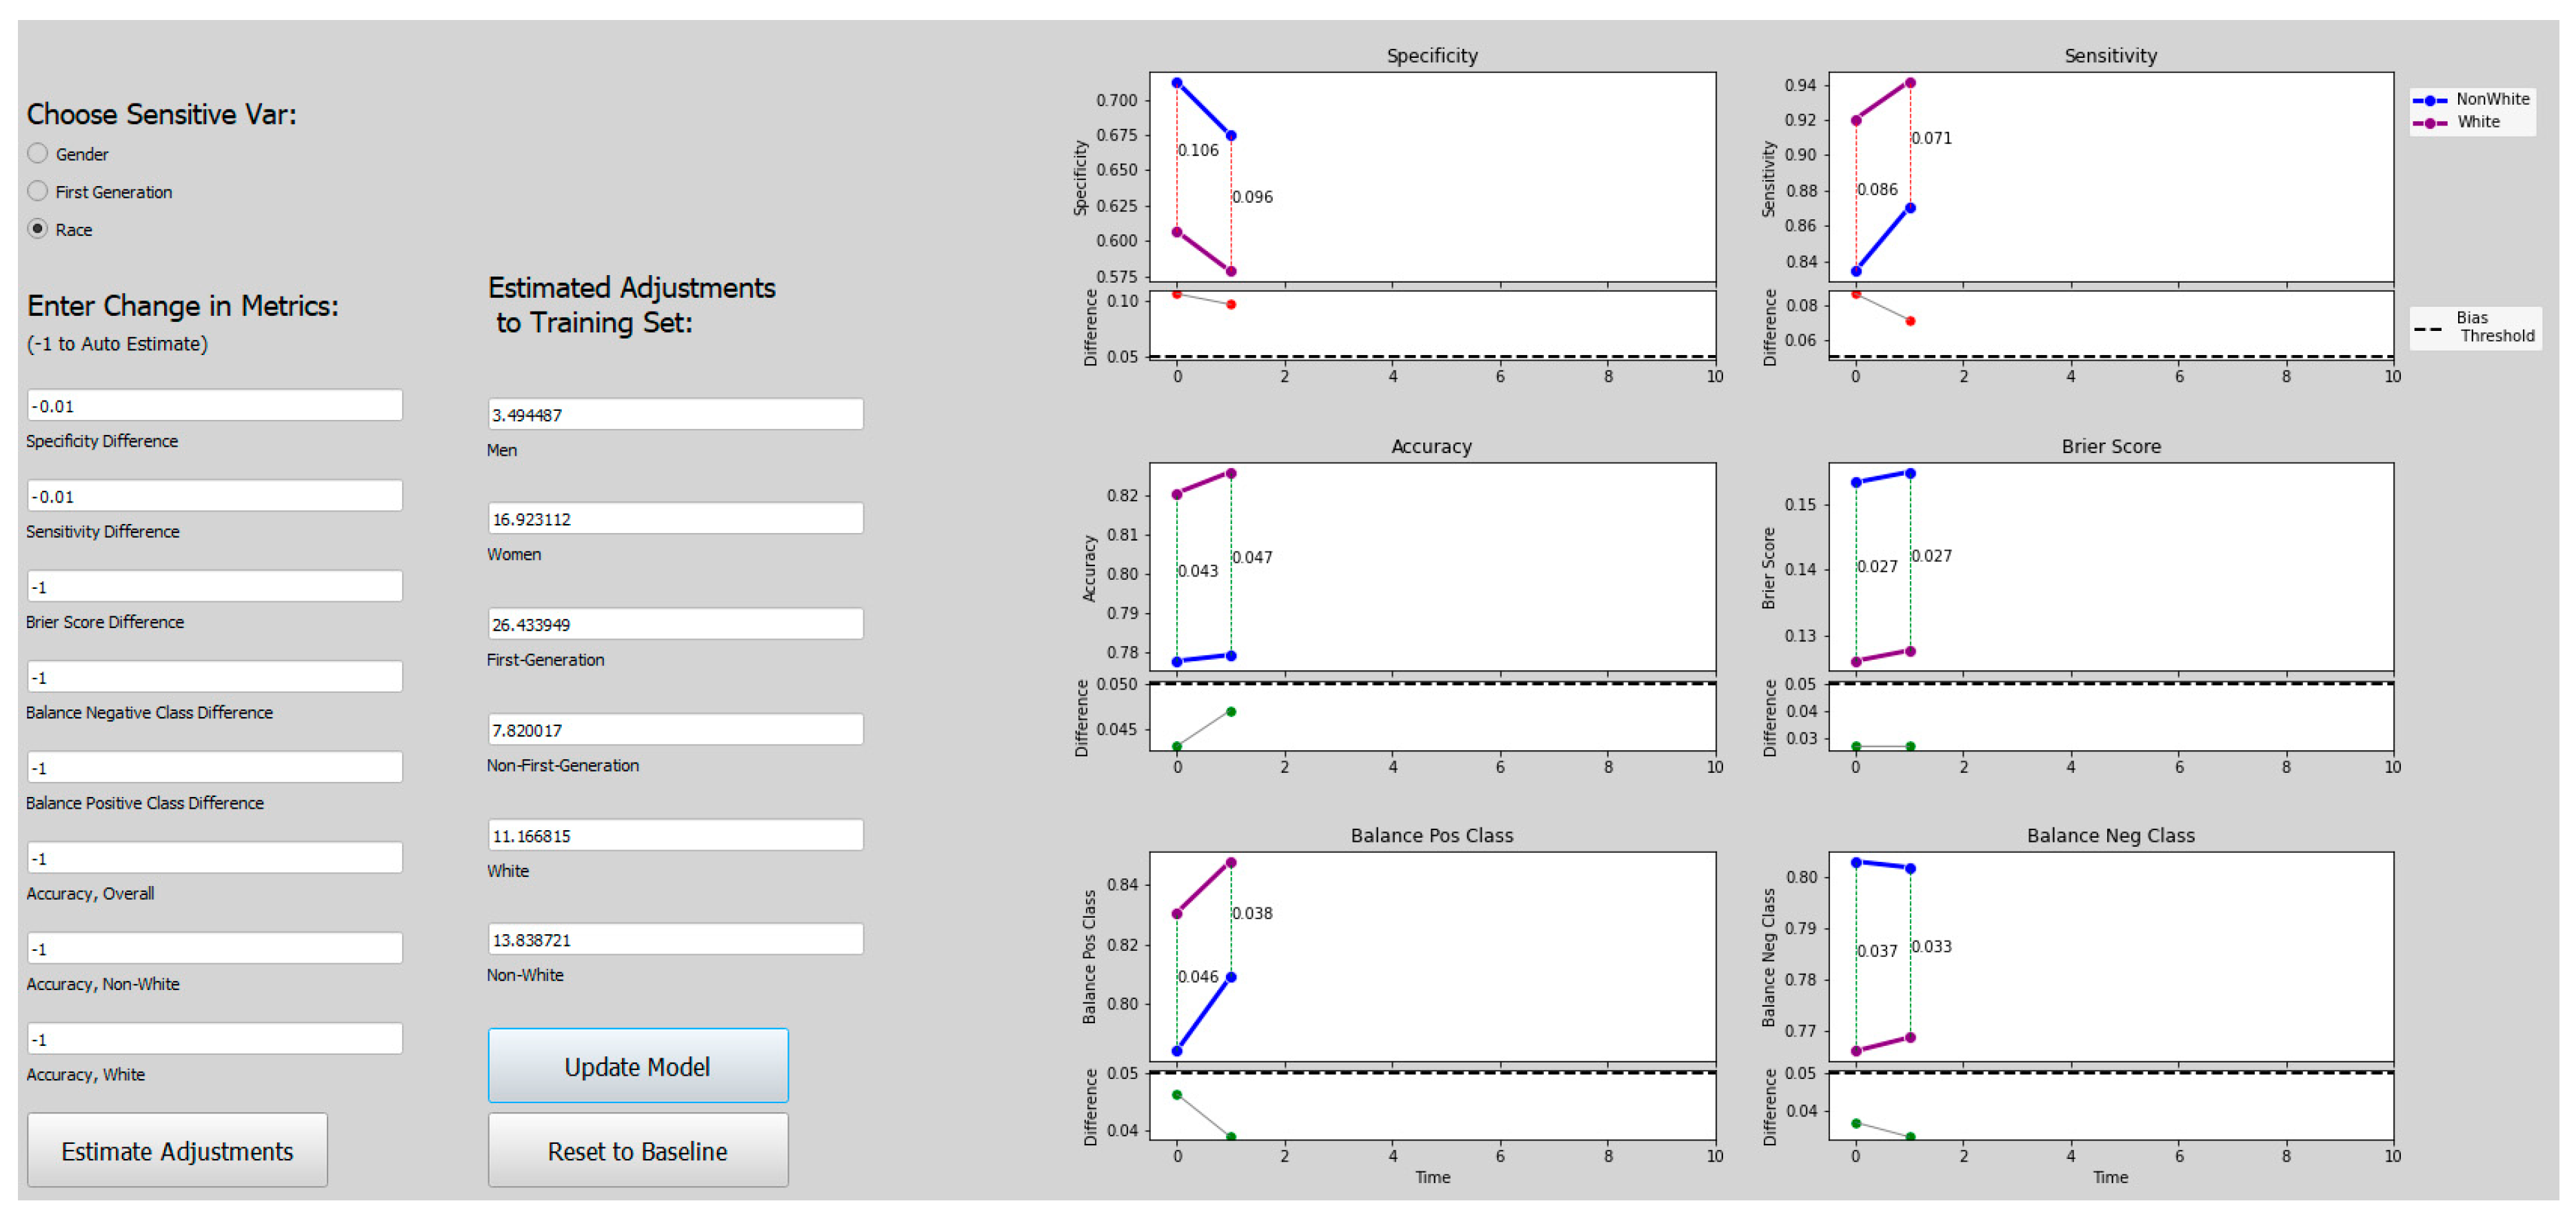Focus the Accuracy, Overall input box
The height and width of the screenshot is (1219, 2576).
214,858
